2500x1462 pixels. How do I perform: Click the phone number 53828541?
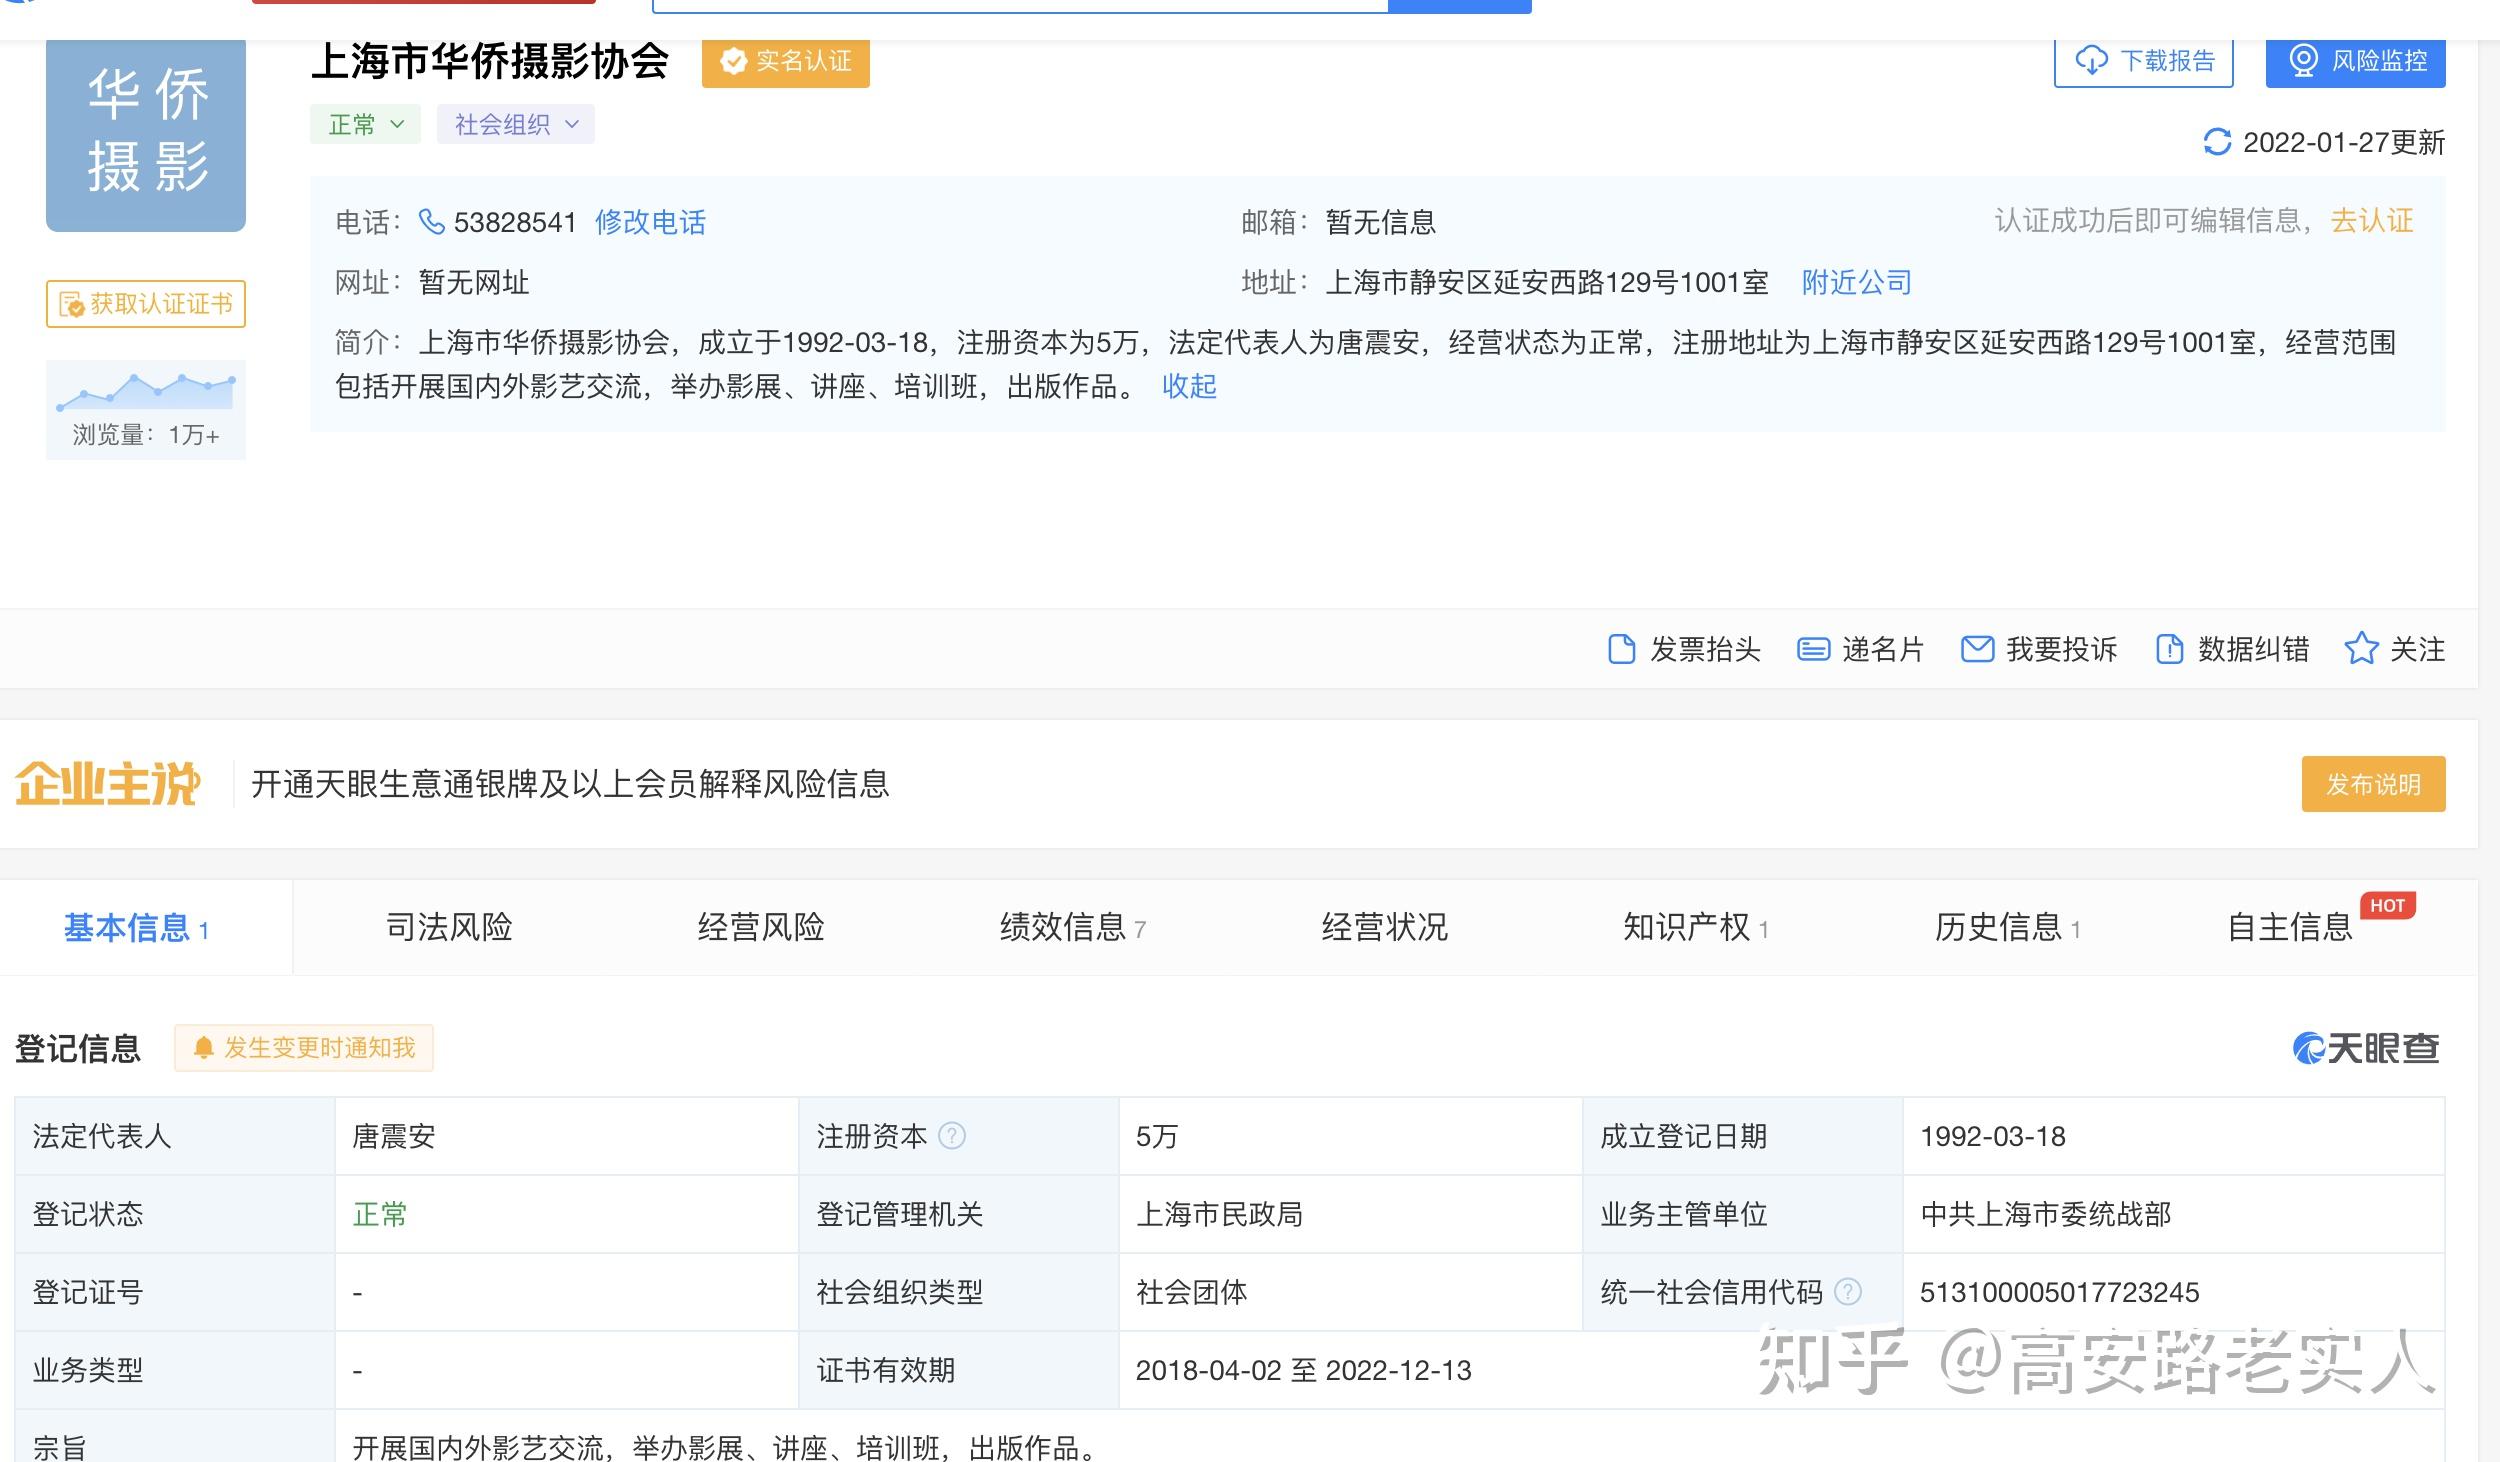(x=515, y=222)
